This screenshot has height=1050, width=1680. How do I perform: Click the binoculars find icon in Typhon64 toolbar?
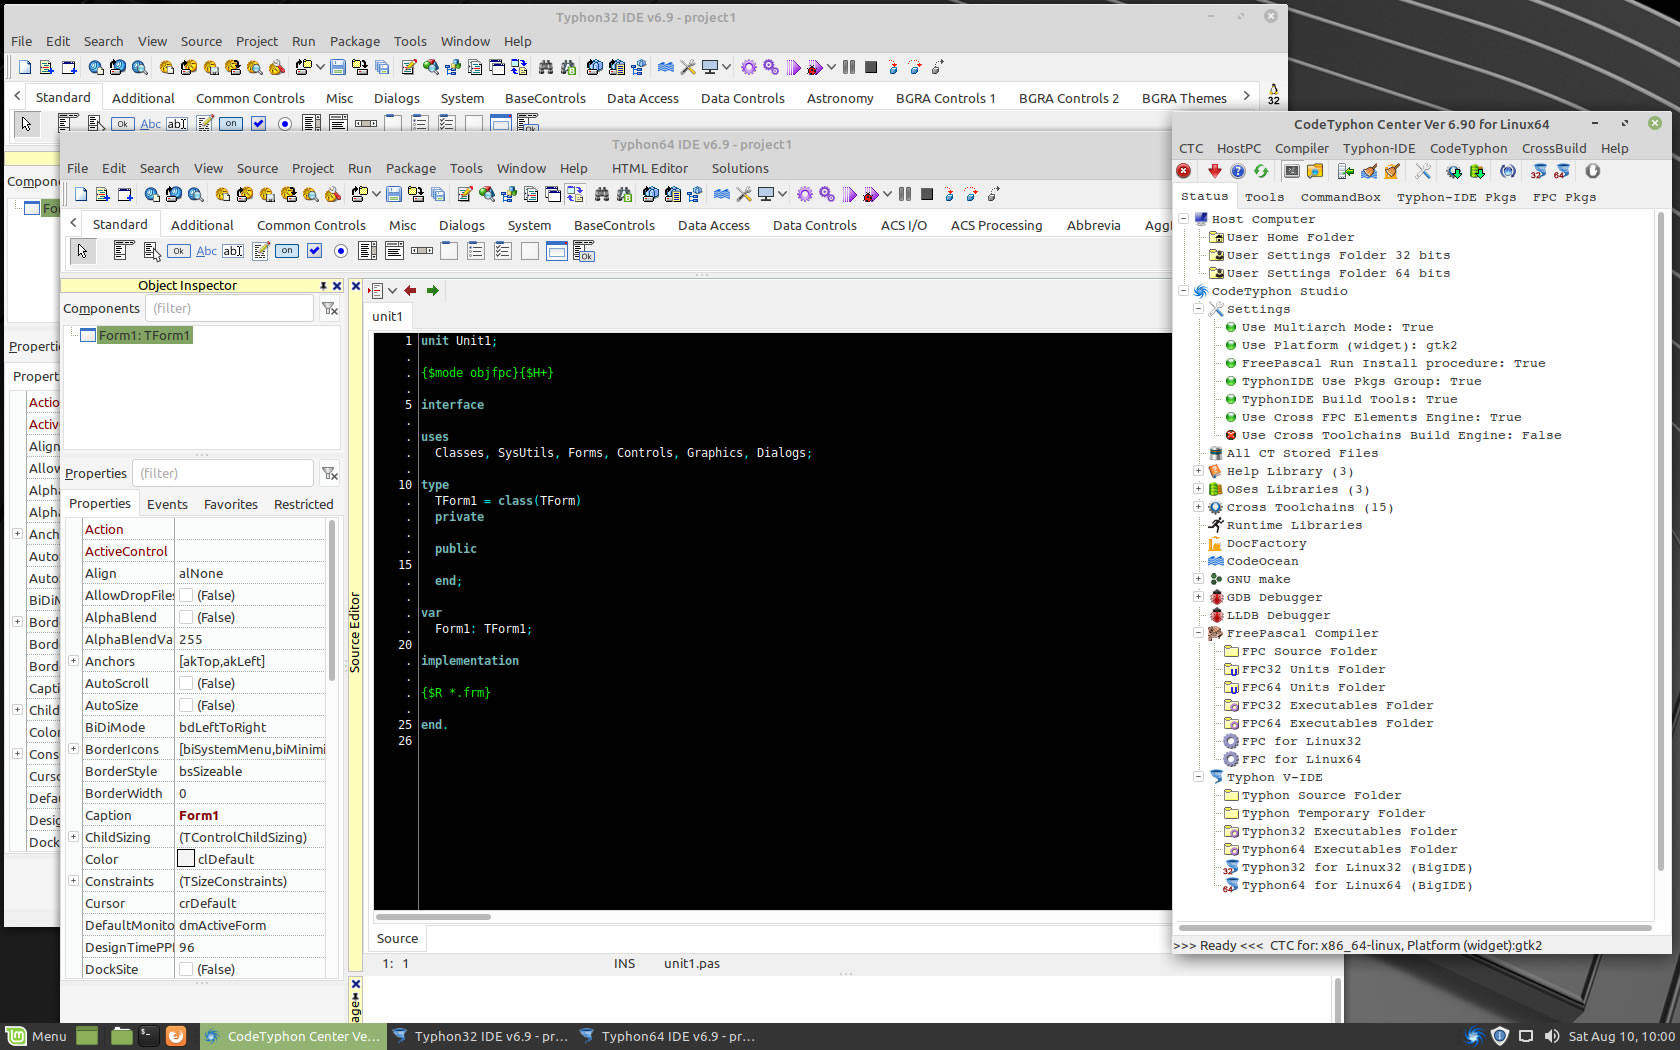[602, 194]
